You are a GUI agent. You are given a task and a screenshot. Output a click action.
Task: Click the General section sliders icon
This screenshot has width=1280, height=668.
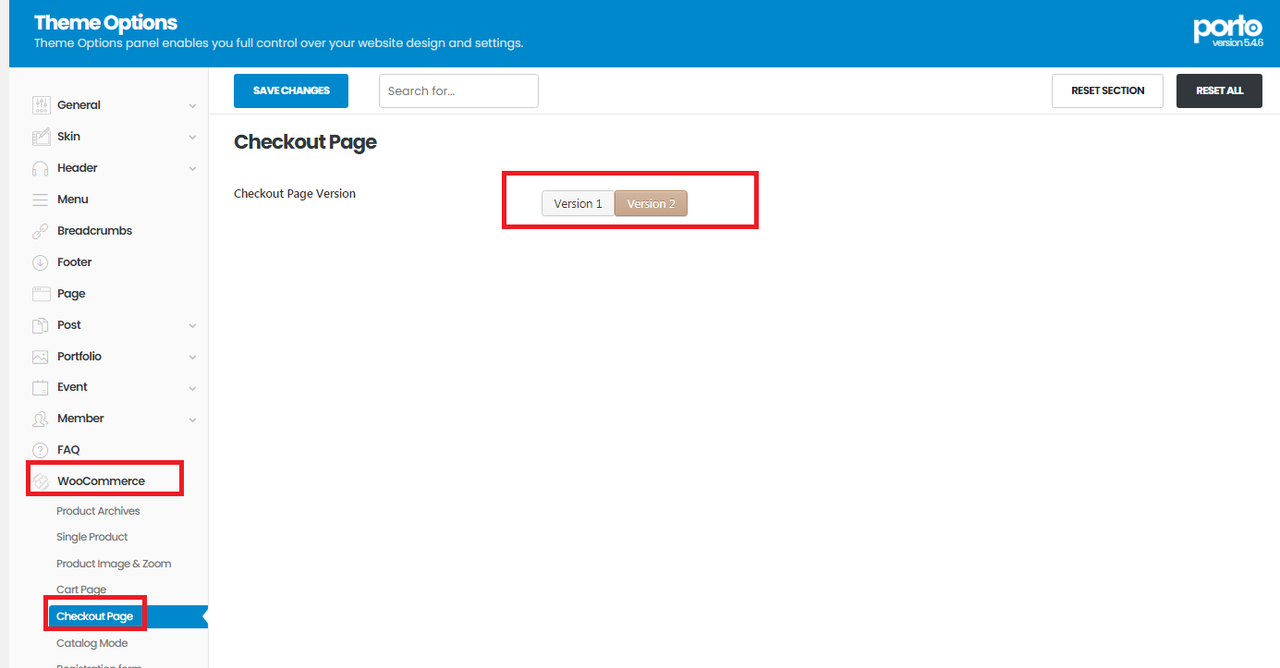click(x=41, y=105)
